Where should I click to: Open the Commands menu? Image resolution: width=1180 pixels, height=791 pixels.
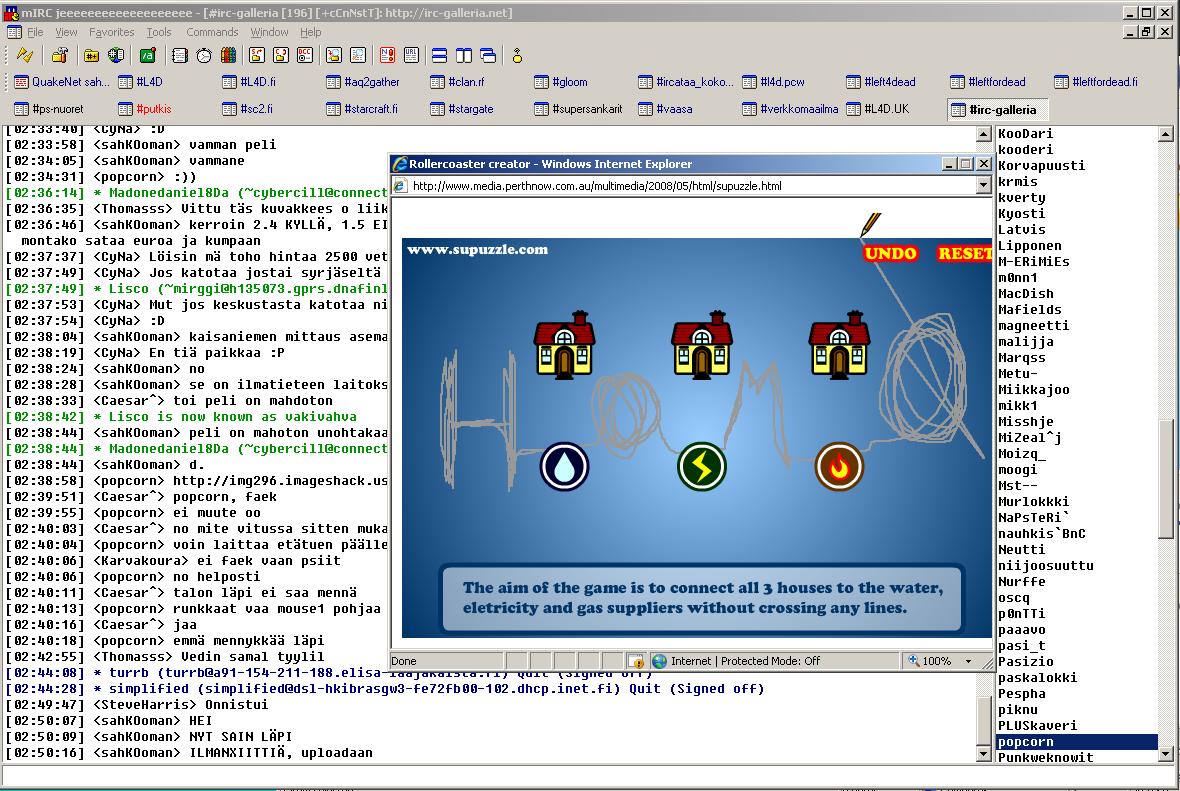coord(212,32)
